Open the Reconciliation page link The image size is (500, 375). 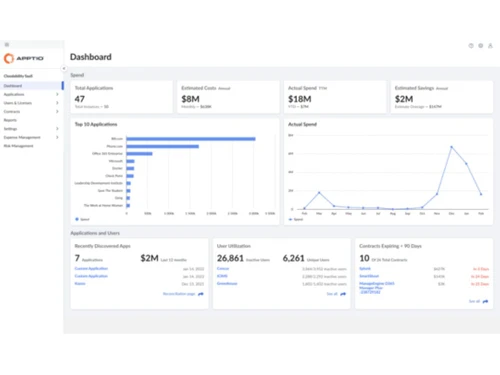[x=179, y=294]
